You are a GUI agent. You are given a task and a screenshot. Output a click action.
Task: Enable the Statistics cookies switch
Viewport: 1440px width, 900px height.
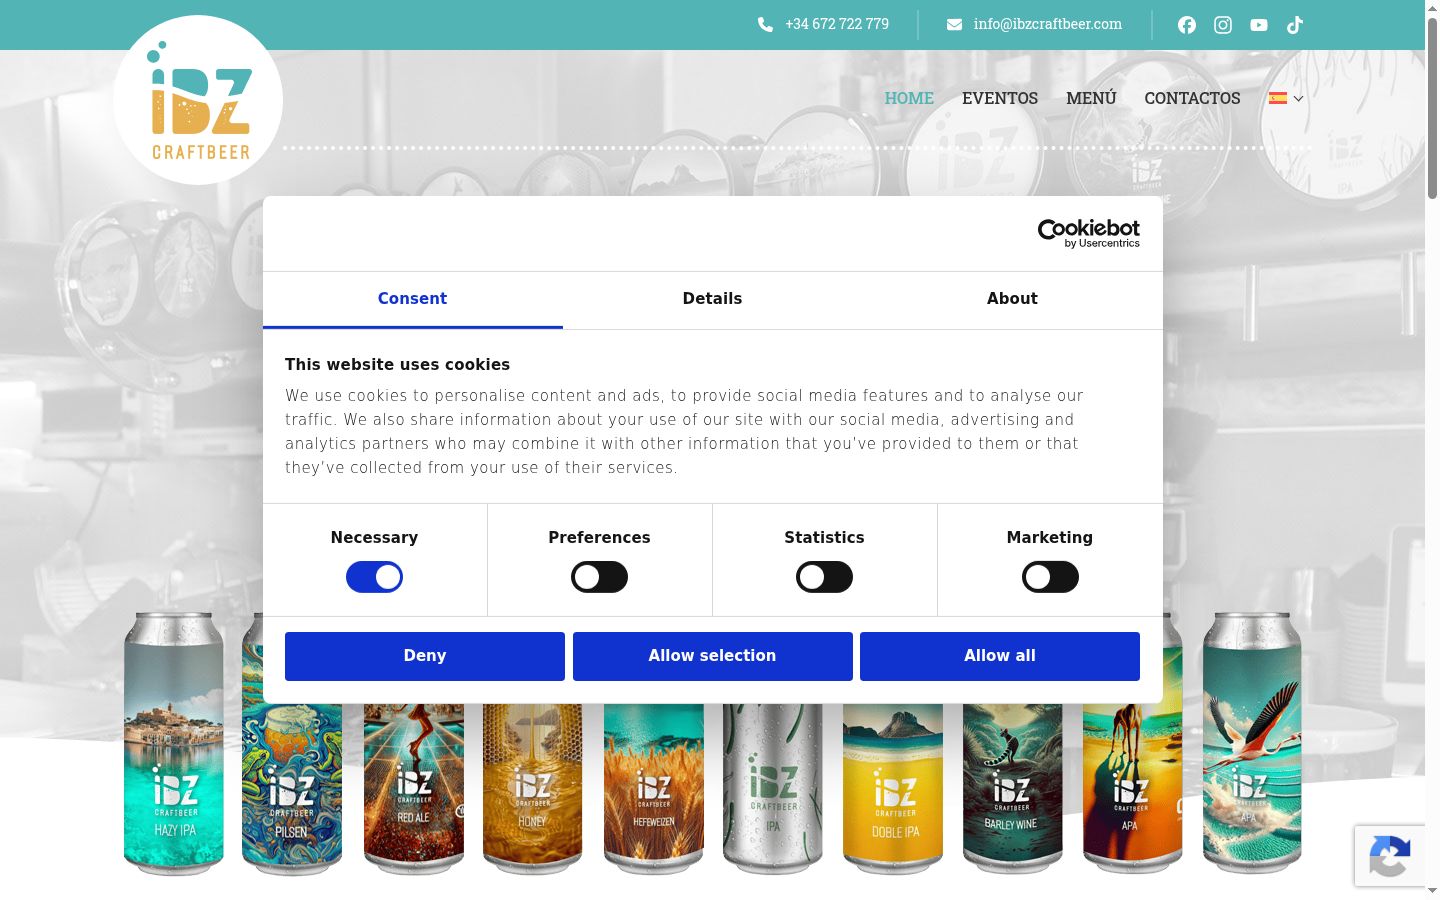824,577
